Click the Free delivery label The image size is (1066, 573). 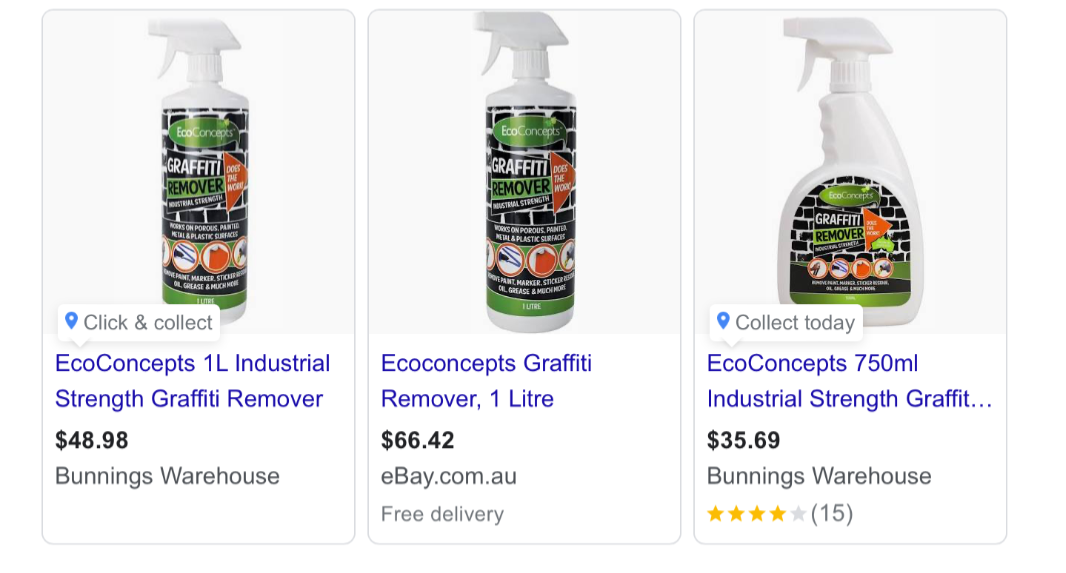pyautogui.click(x=443, y=514)
